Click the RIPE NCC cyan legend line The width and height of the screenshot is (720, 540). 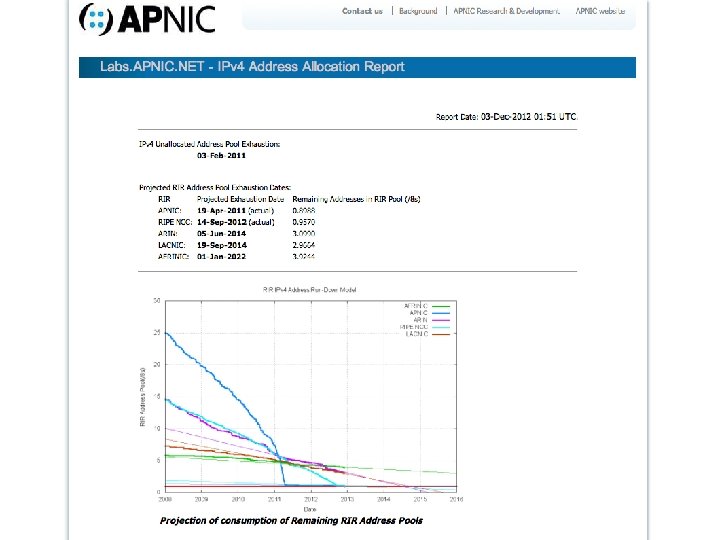441,327
